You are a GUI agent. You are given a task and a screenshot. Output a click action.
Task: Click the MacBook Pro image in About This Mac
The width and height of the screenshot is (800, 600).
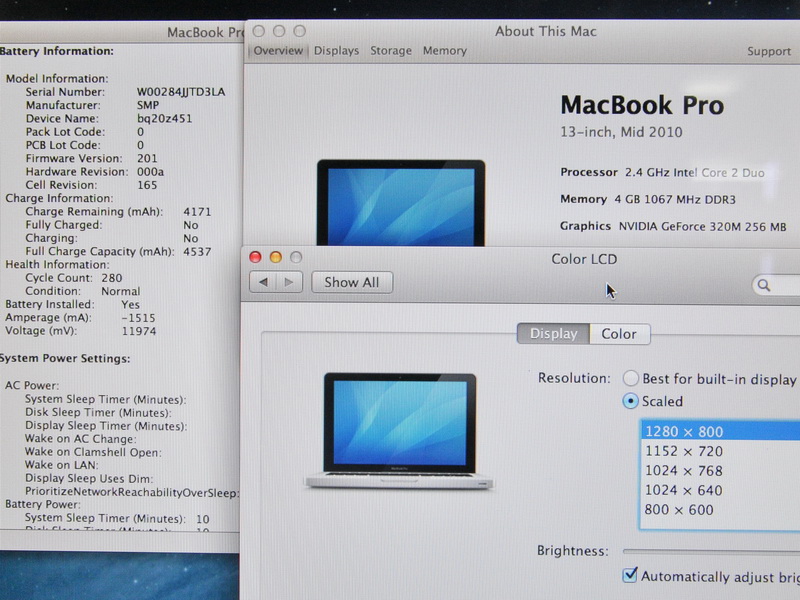401,203
